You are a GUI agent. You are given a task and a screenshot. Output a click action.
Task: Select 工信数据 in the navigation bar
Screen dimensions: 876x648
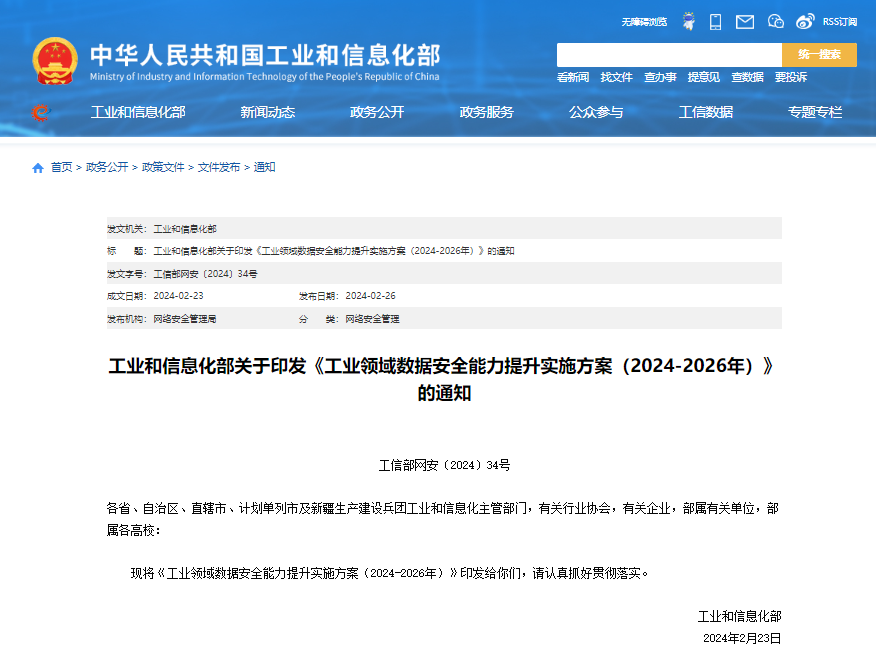coord(705,112)
